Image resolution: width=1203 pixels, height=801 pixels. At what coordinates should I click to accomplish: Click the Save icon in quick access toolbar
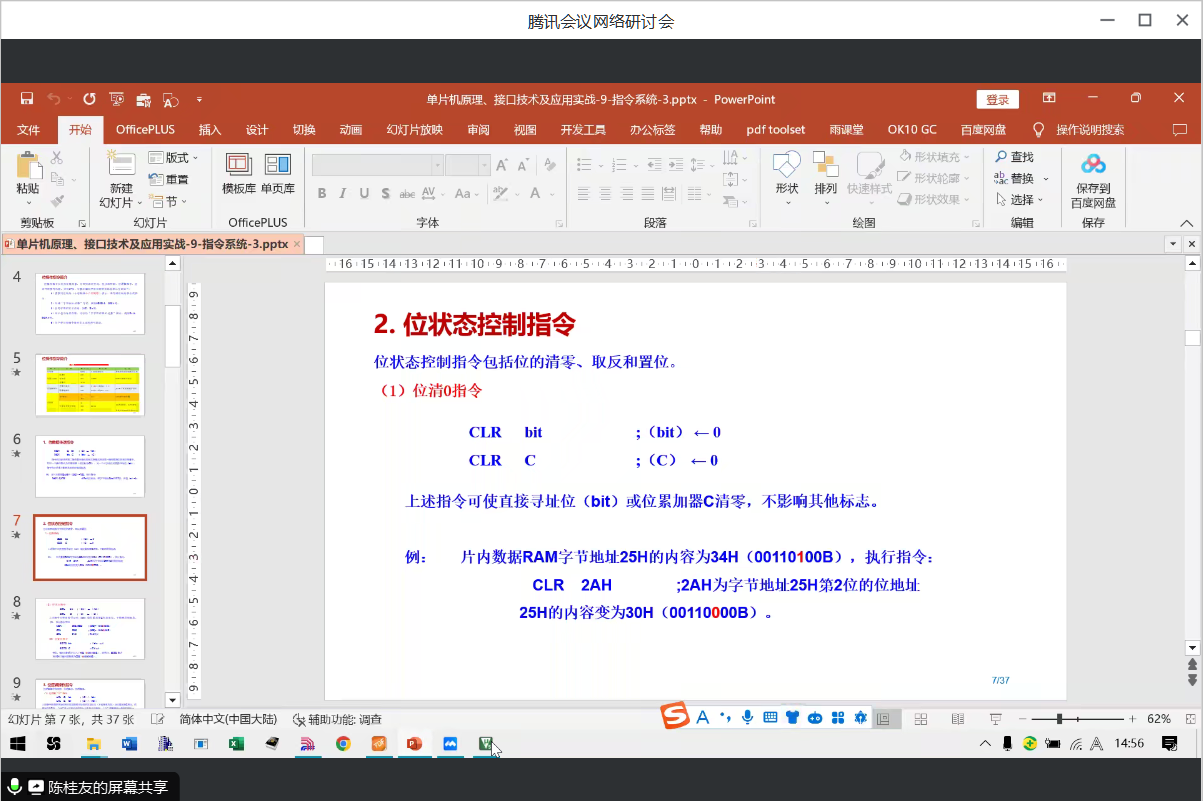click(27, 99)
